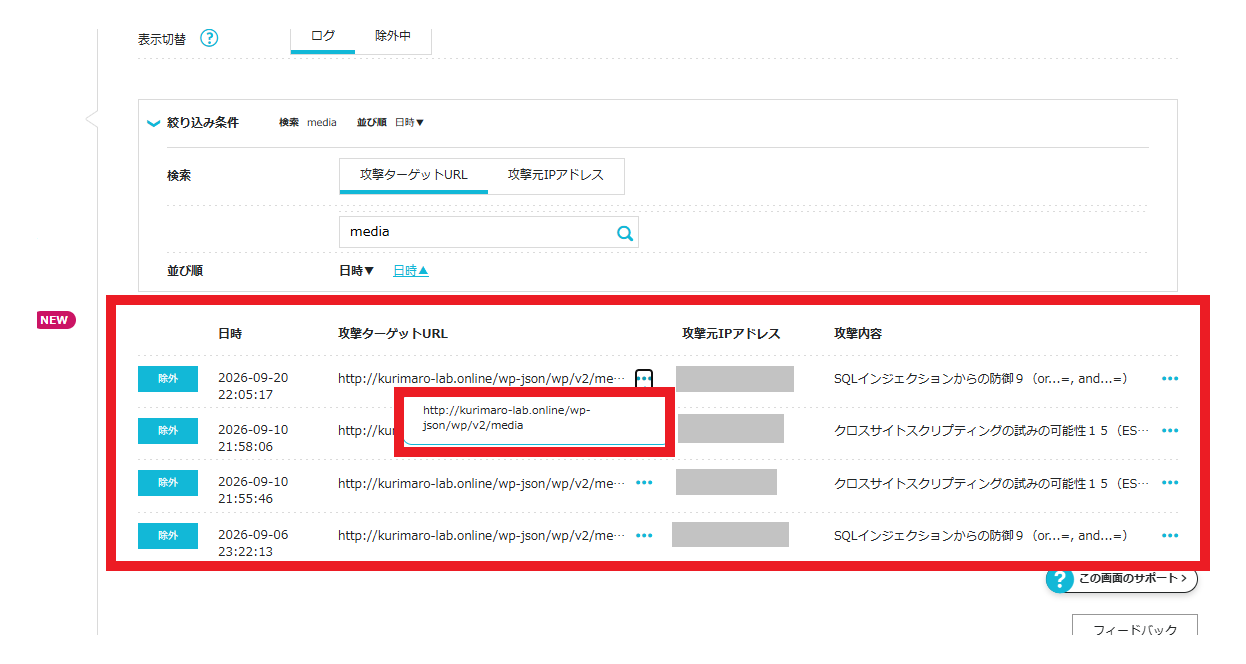Exclude the 2026-09-10 21:55:46 log entry

click(168, 483)
